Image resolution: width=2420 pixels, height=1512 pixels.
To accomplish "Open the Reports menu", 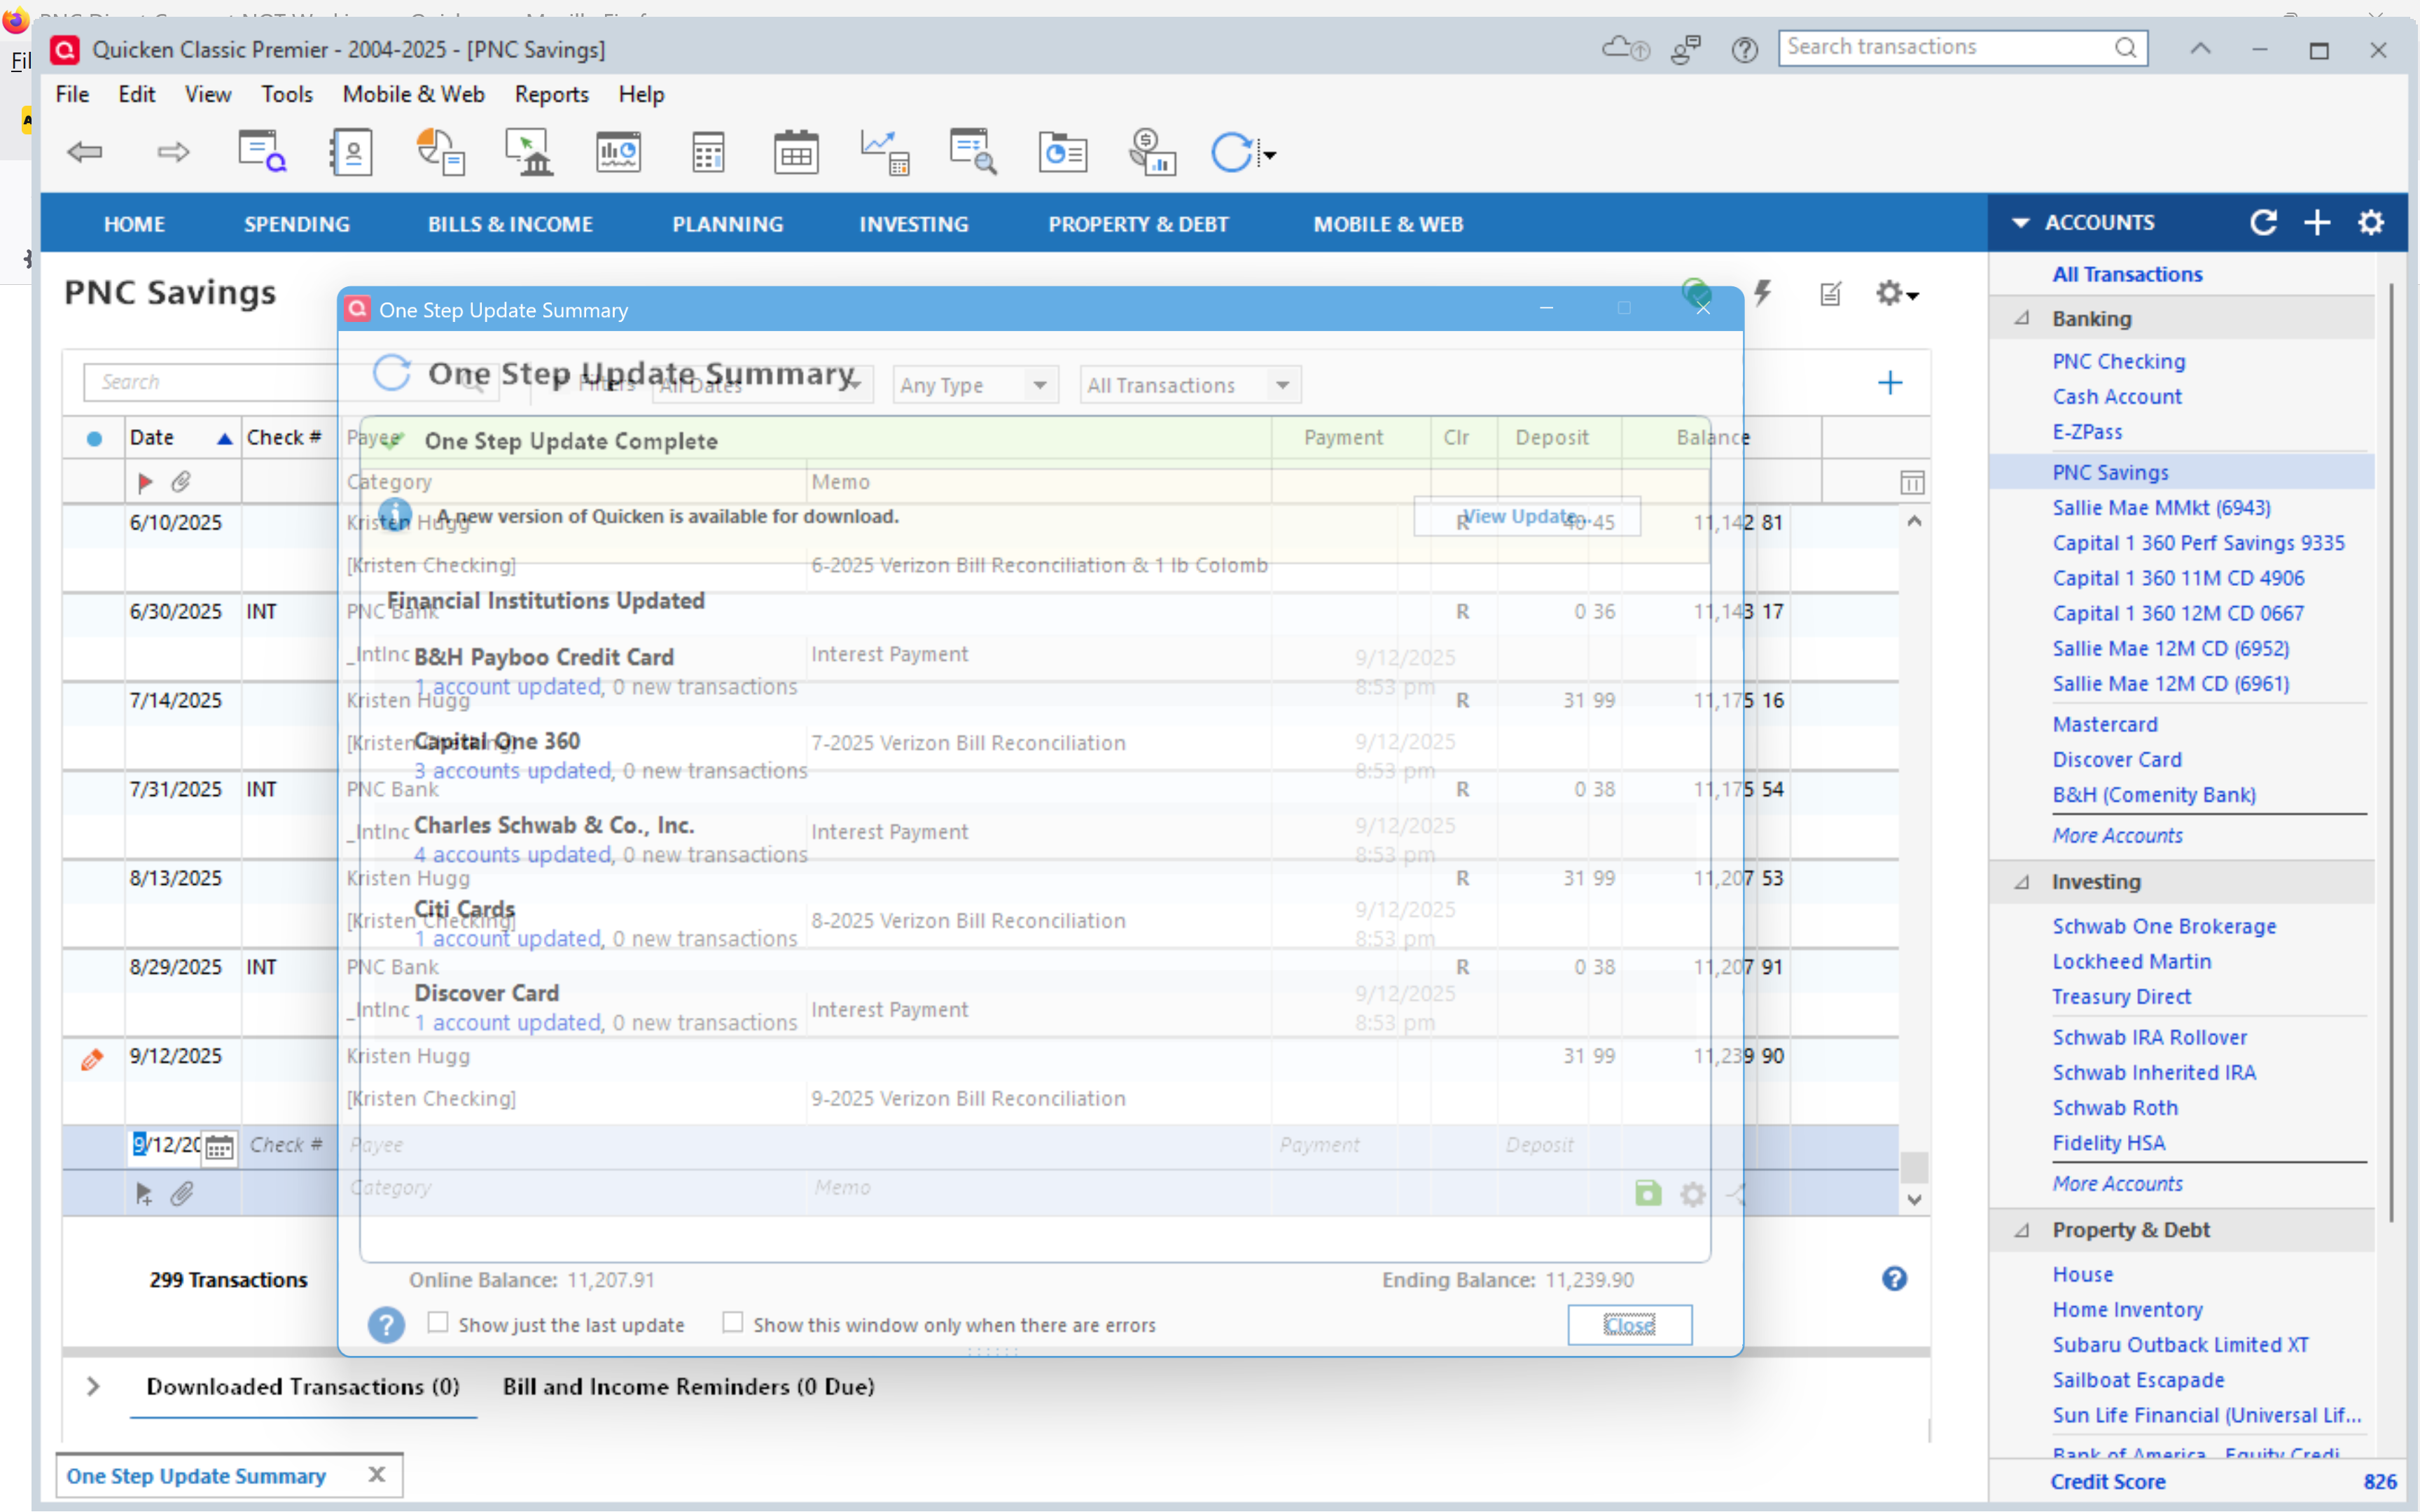I will (551, 94).
